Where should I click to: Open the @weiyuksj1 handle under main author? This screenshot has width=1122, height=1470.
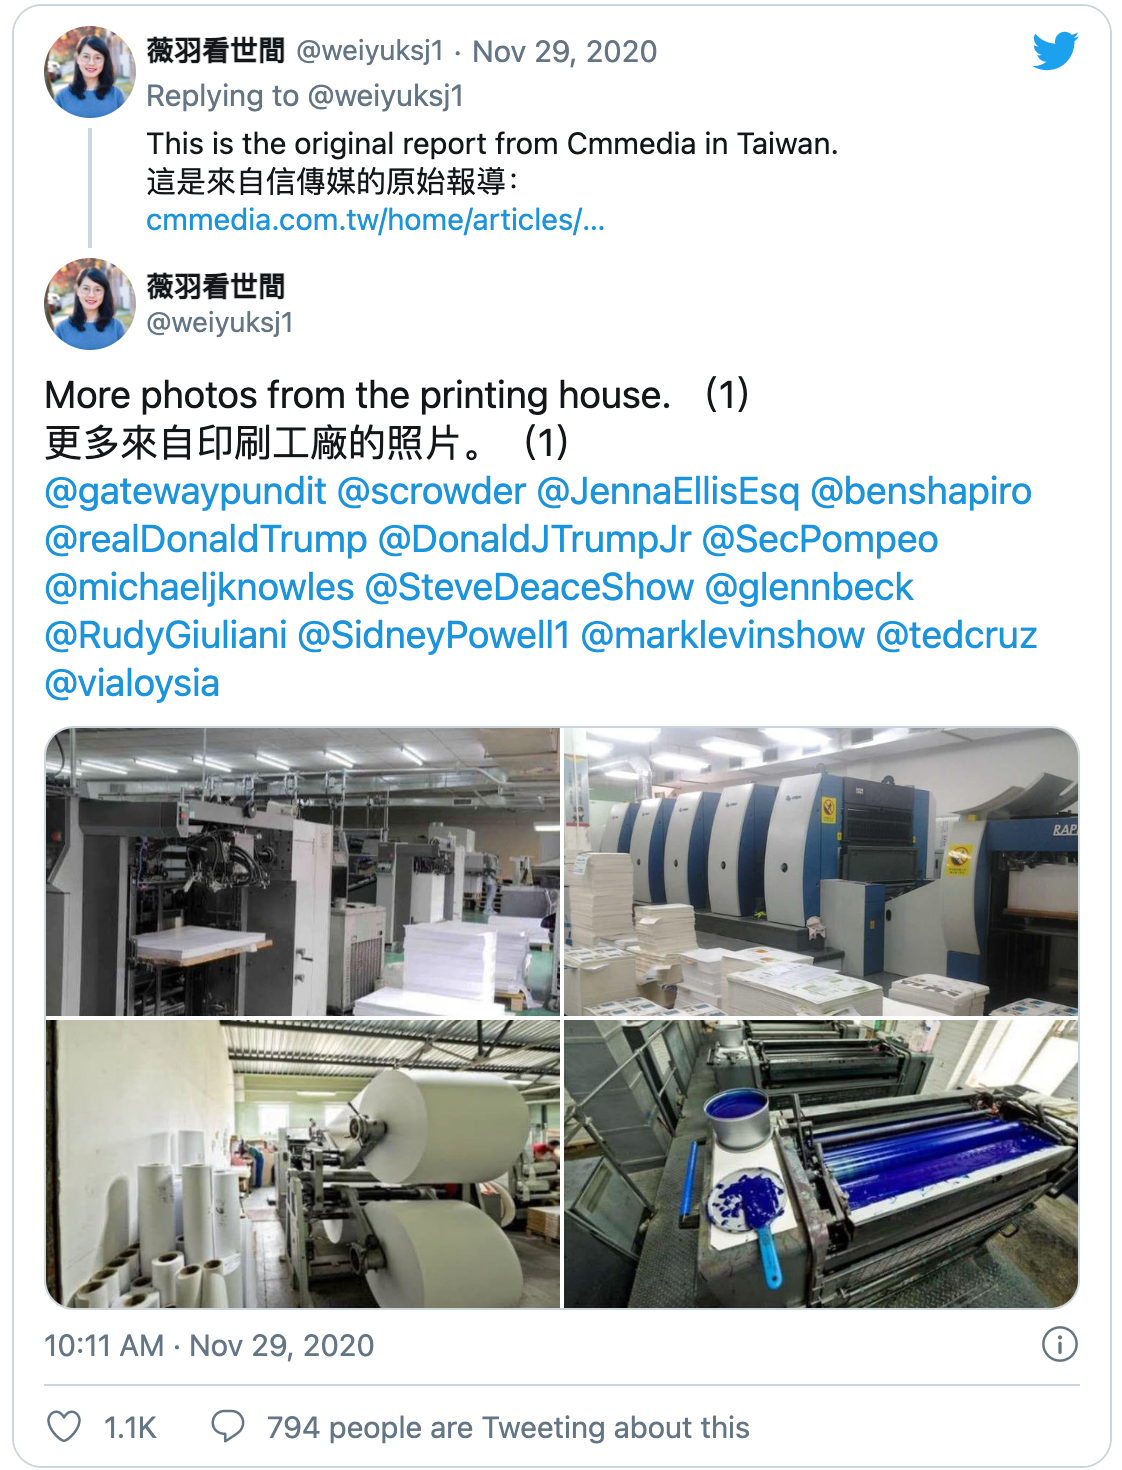tap(219, 322)
